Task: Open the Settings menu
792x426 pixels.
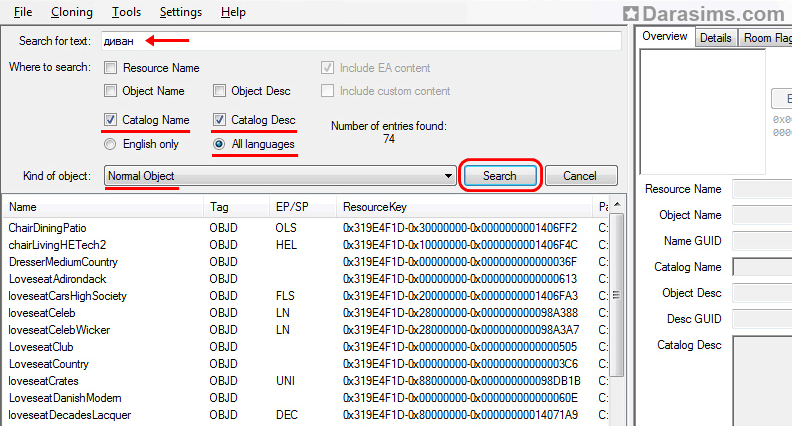Action: coord(180,12)
